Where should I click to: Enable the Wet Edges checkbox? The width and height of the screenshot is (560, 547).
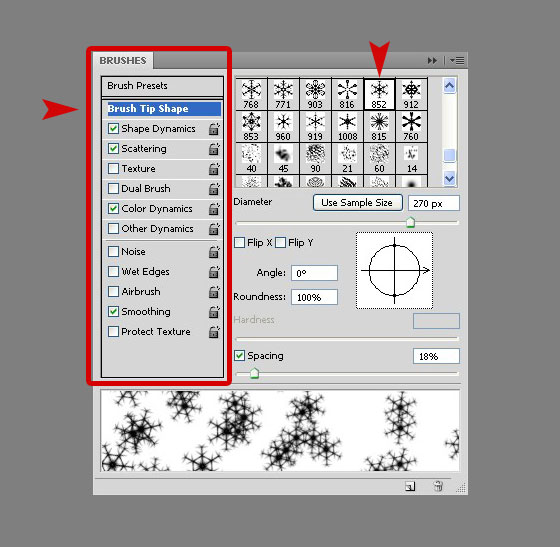[x=113, y=272]
